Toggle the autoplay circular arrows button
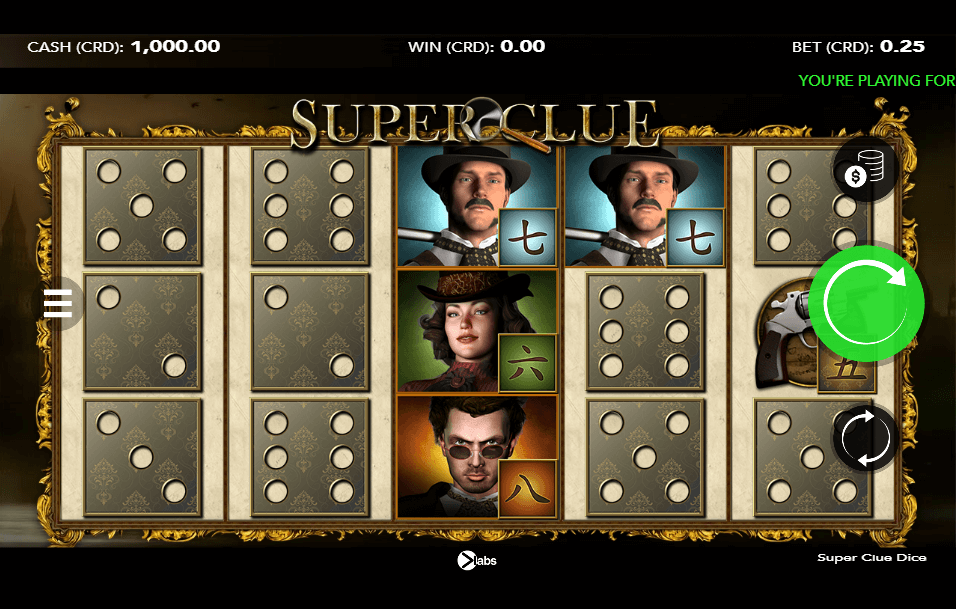The height and width of the screenshot is (609, 956). [865, 438]
